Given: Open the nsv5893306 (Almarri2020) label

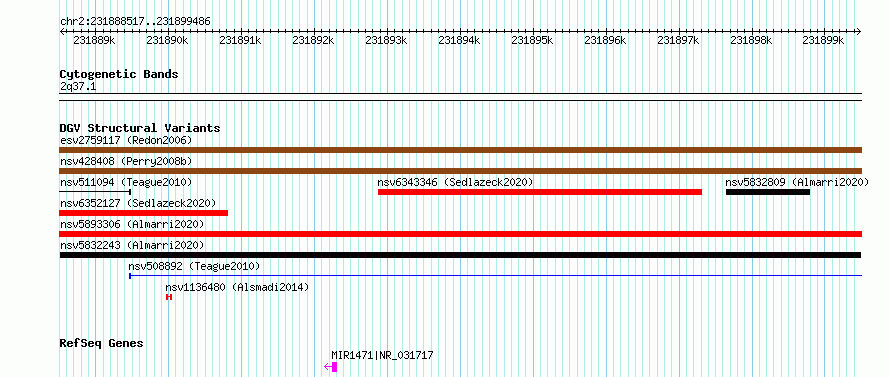Looking at the screenshot, I should point(132,224).
